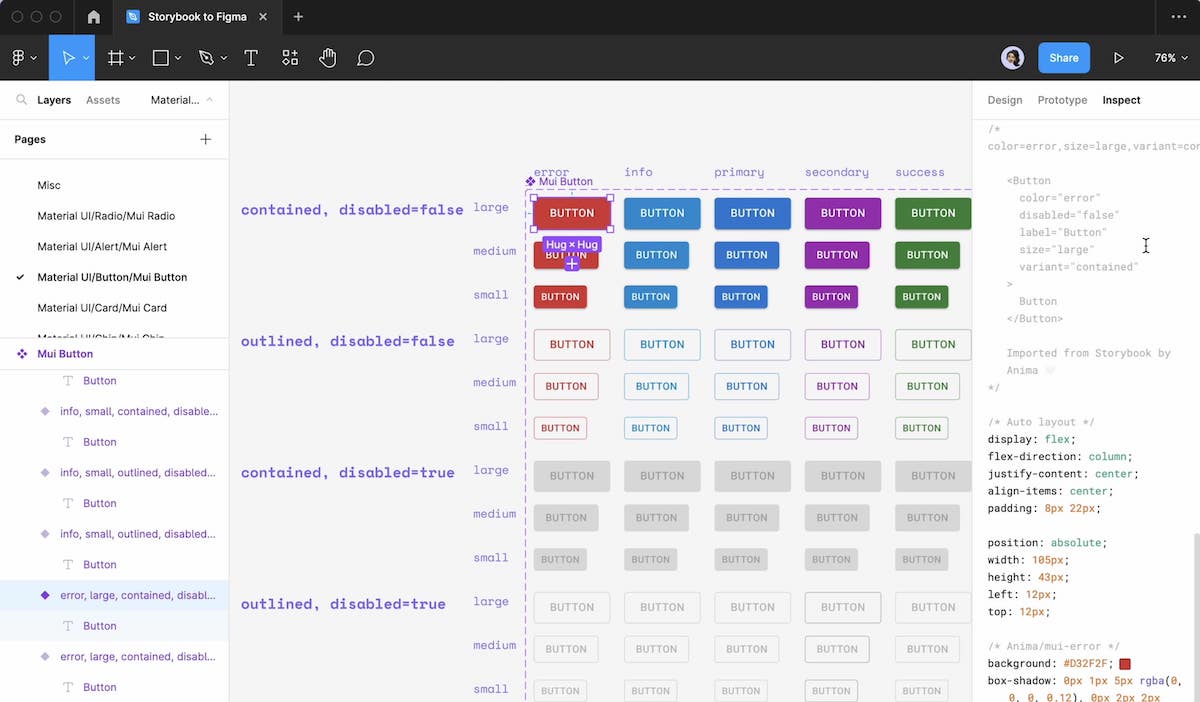Click the blue Share button

pos(1063,58)
